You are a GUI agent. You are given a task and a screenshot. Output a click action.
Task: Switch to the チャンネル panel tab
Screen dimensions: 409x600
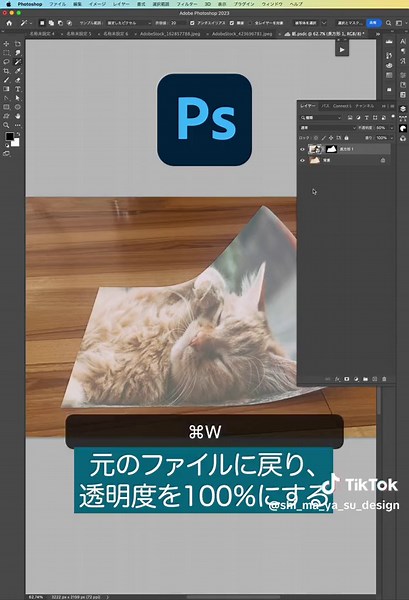(365, 106)
